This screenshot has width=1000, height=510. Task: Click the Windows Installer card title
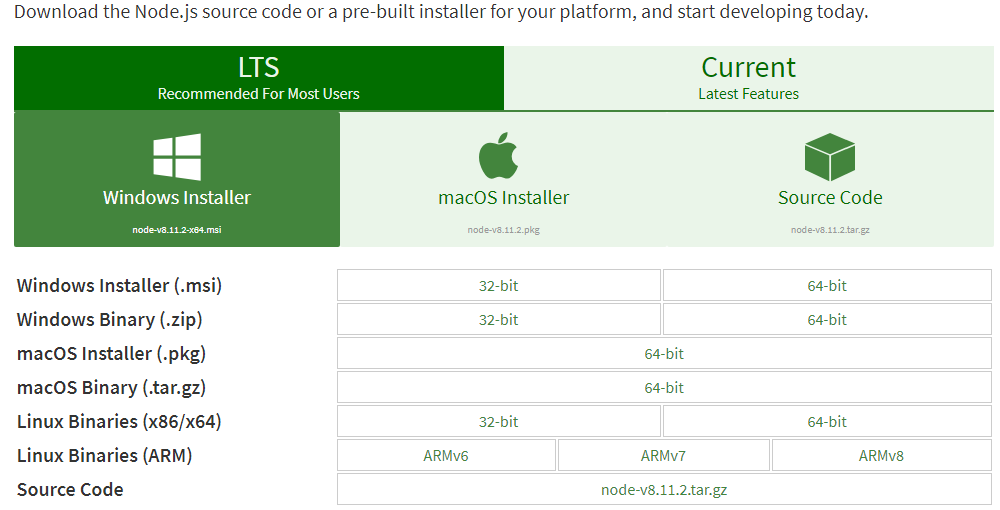click(x=177, y=198)
